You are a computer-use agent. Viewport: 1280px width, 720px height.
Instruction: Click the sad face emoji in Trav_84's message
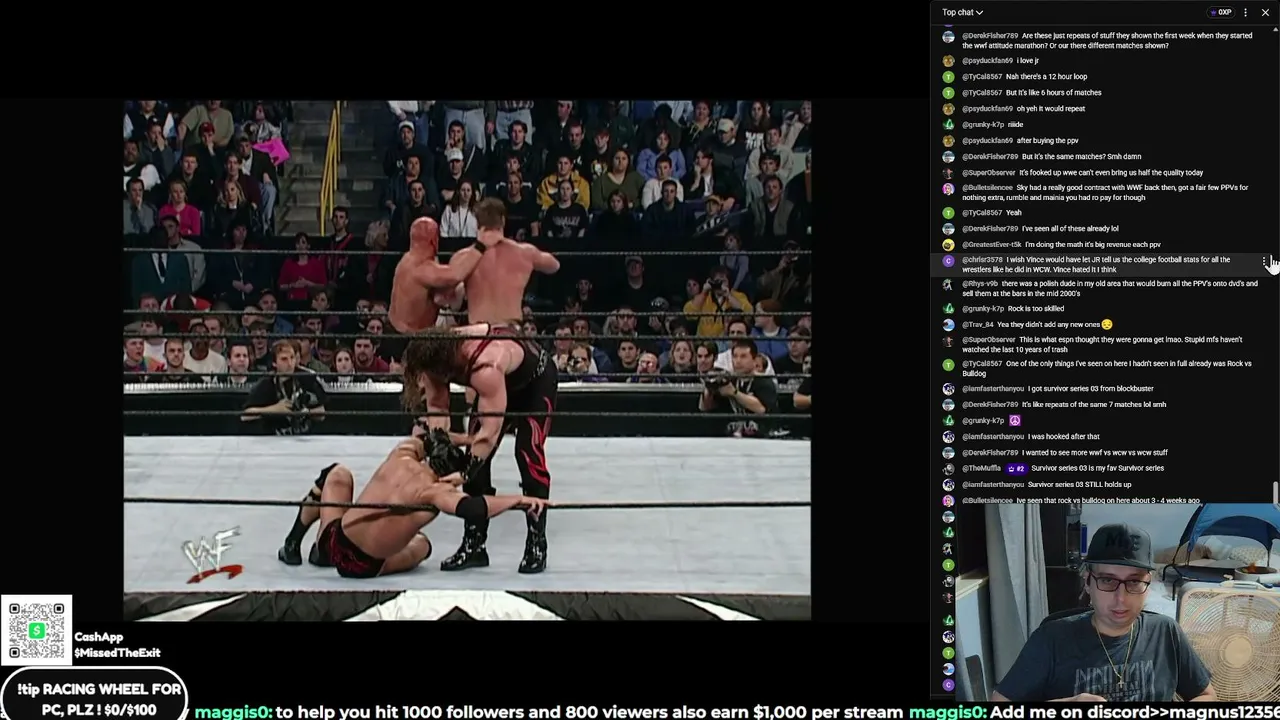coord(1106,325)
